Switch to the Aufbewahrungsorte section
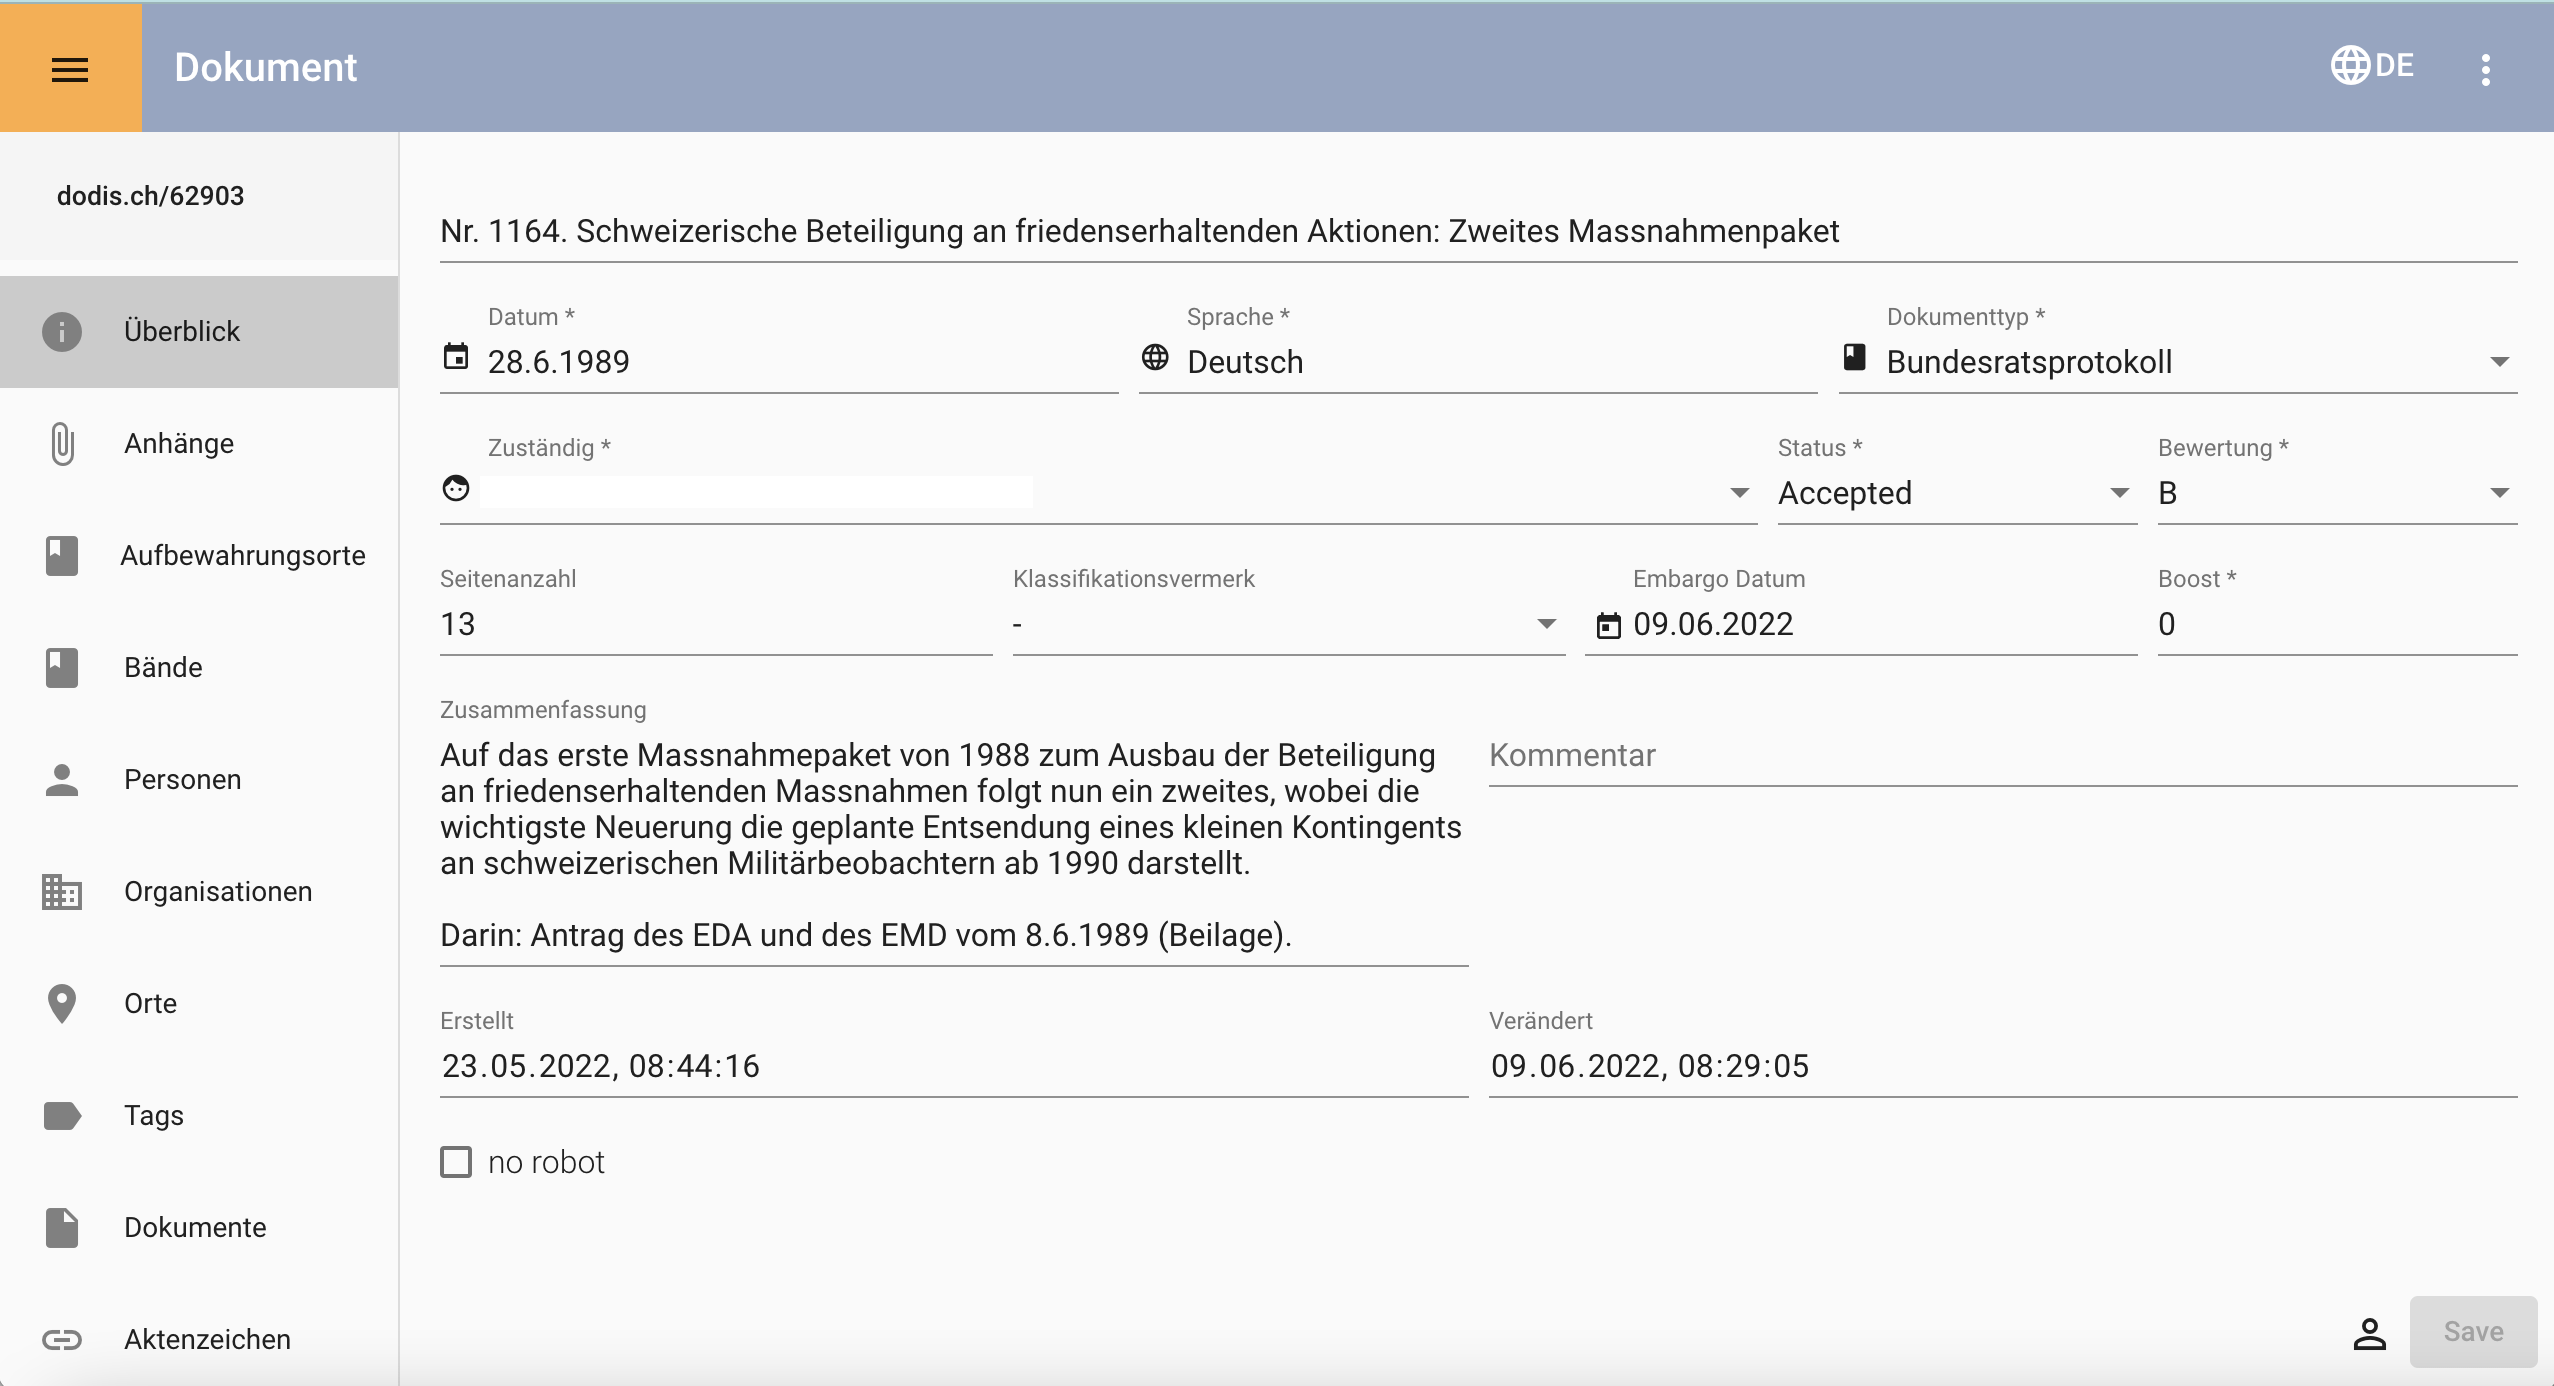The height and width of the screenshot is (1386, 2554). coord(242,556)
